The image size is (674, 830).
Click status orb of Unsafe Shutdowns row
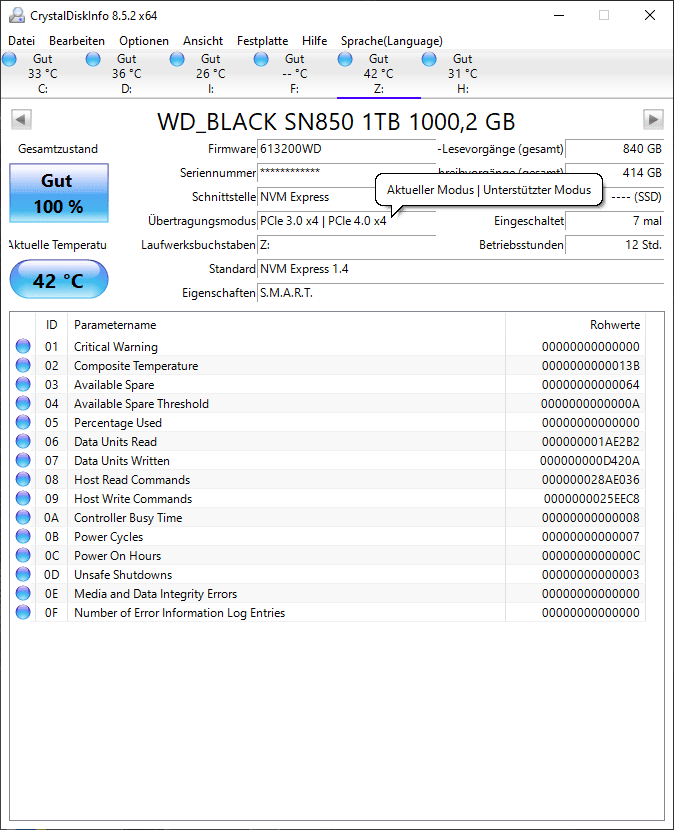coord(23,574)
